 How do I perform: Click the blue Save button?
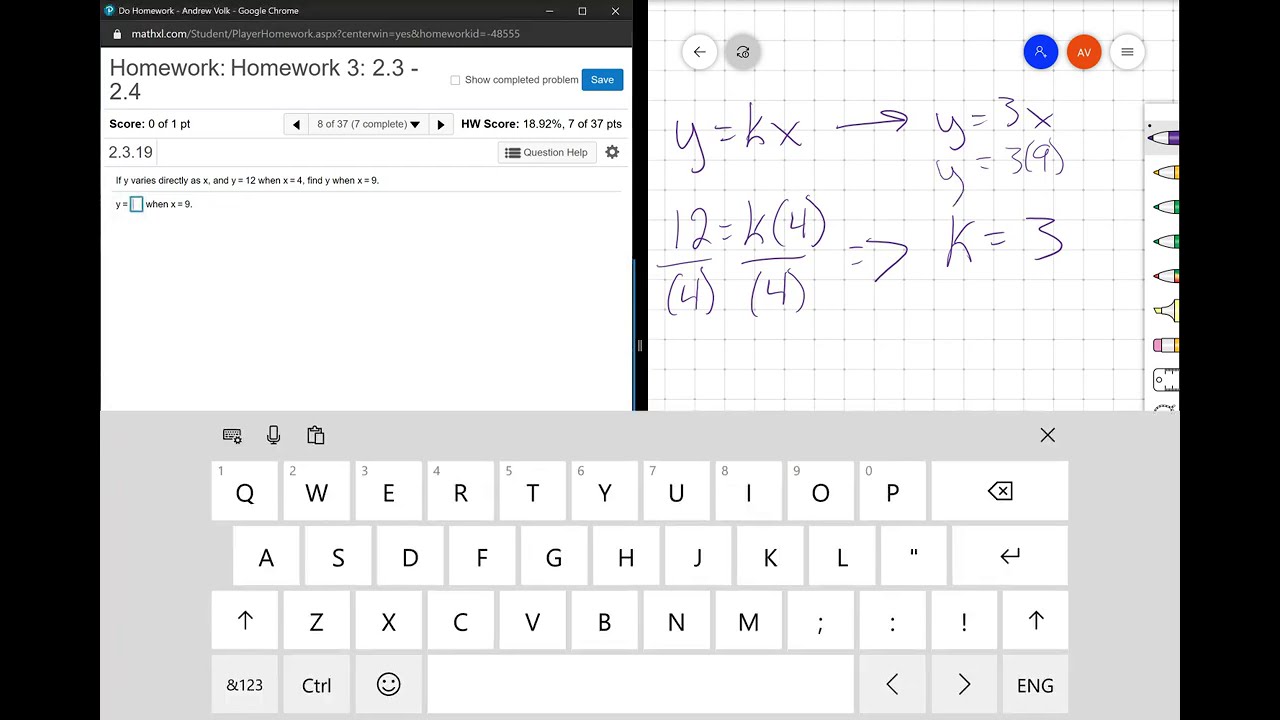pos(602,80)
